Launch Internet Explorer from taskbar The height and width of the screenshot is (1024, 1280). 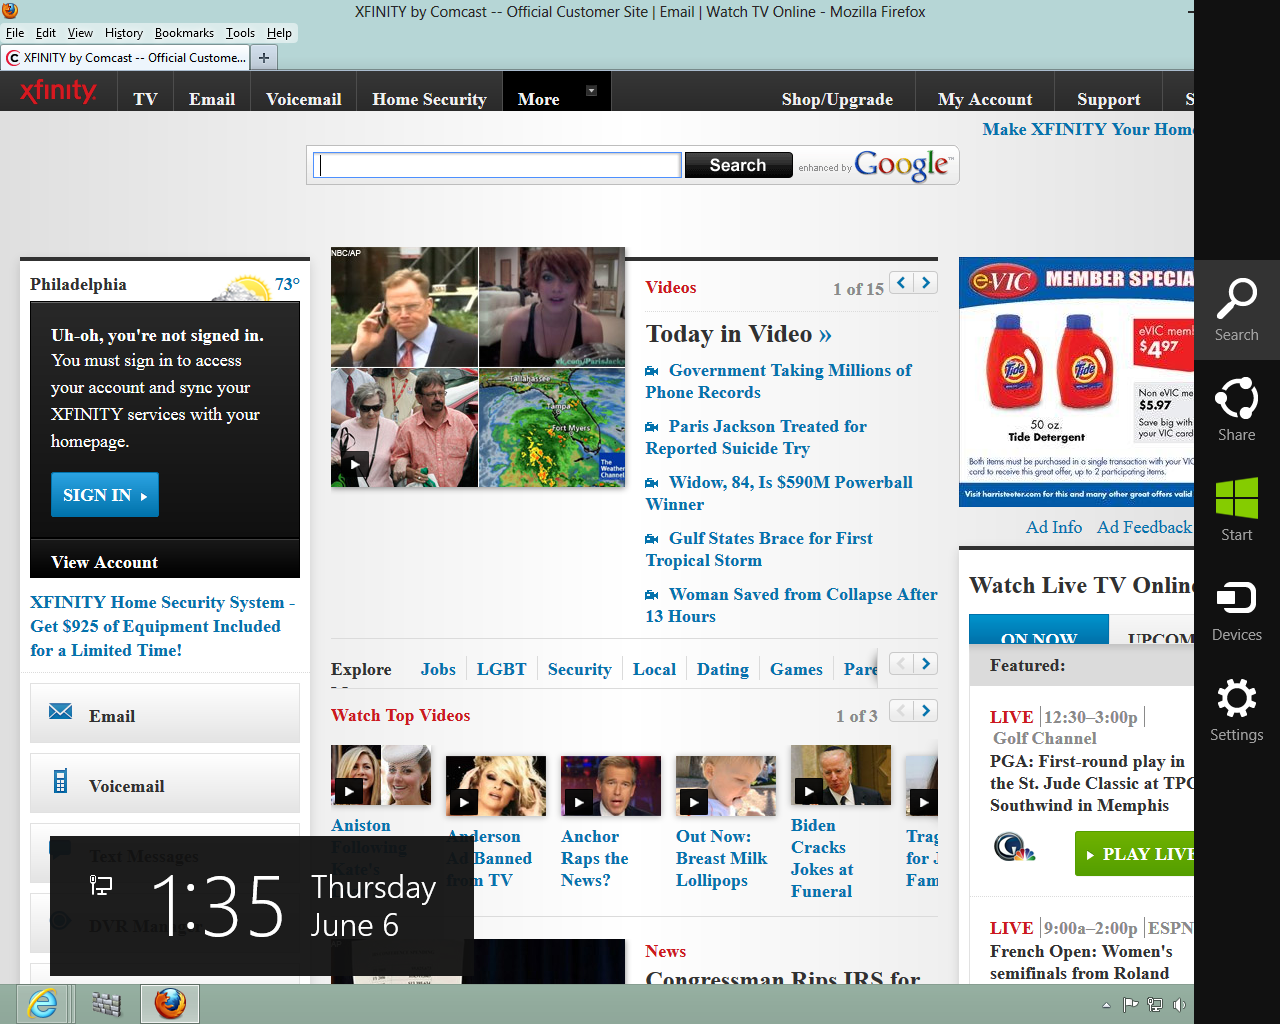[42, 1003]
